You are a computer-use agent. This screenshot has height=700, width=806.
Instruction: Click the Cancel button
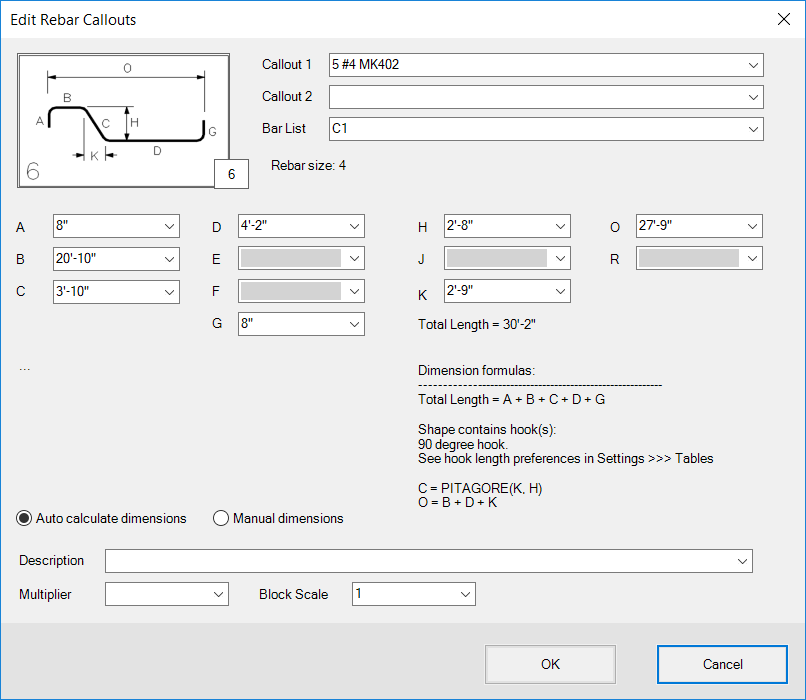722,665
